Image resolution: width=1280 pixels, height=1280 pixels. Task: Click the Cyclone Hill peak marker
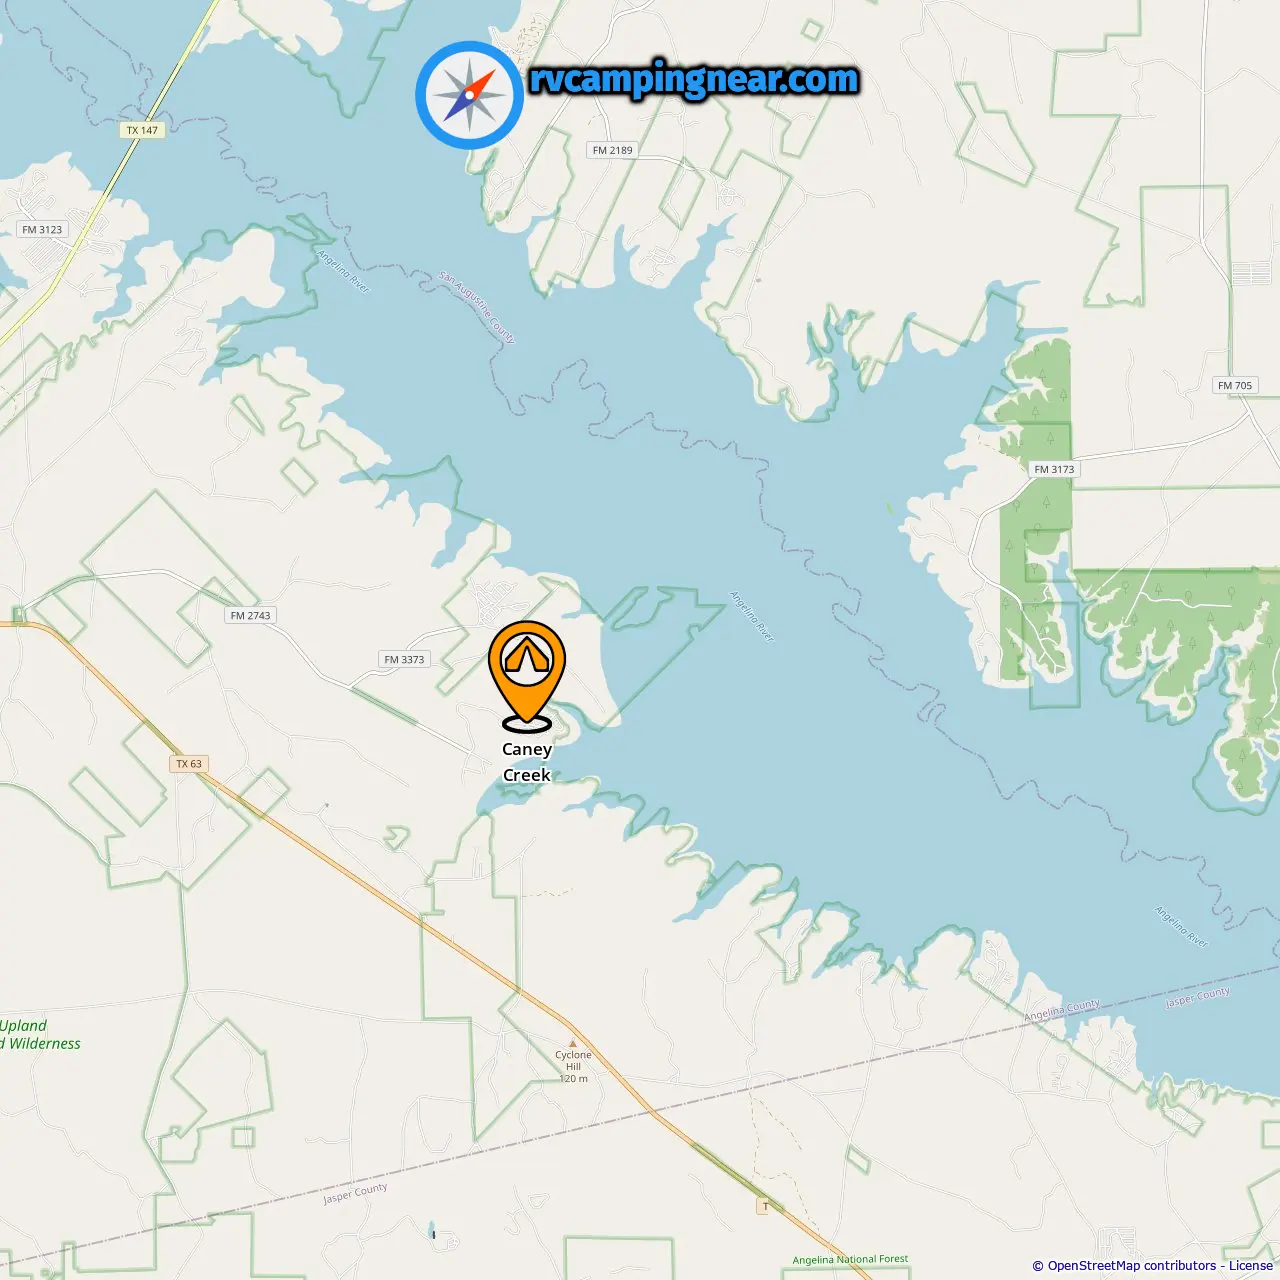pos(573,1044)
